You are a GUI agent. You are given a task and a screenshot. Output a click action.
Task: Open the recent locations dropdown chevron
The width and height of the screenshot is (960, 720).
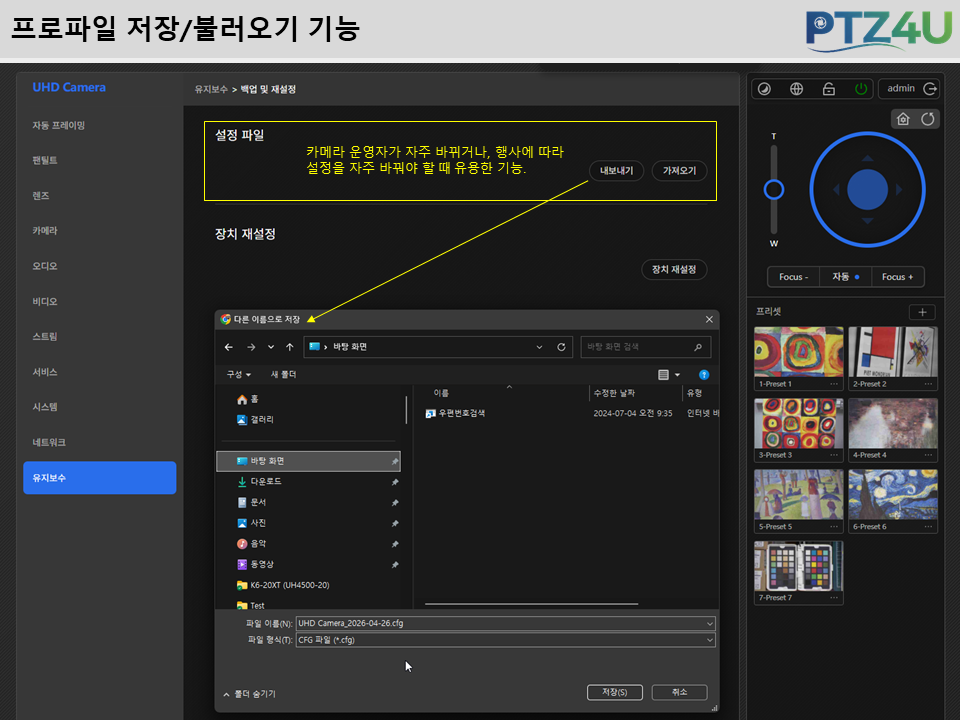(x=271, y=347)
